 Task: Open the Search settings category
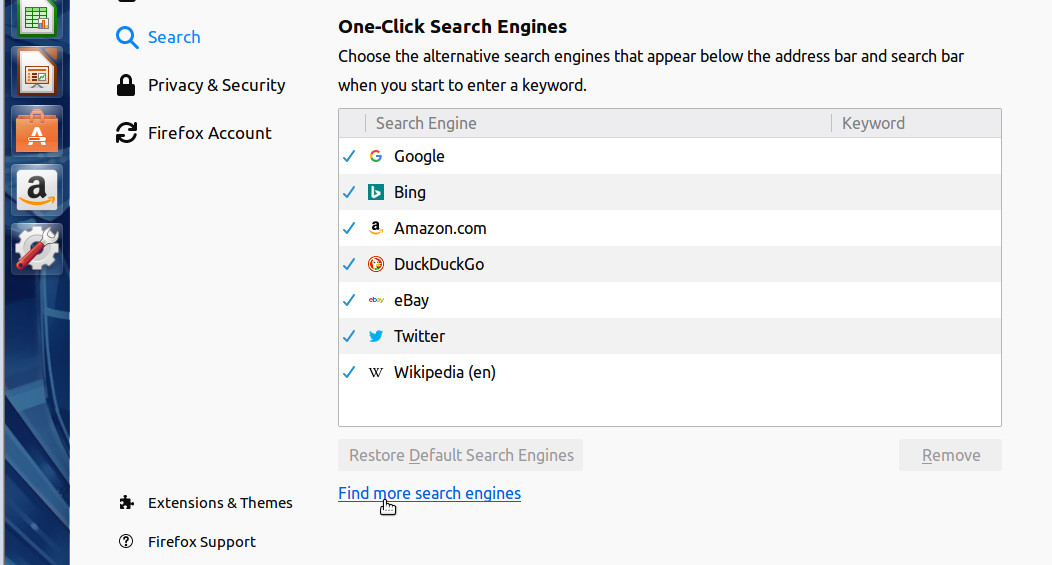tap(173, 37)
